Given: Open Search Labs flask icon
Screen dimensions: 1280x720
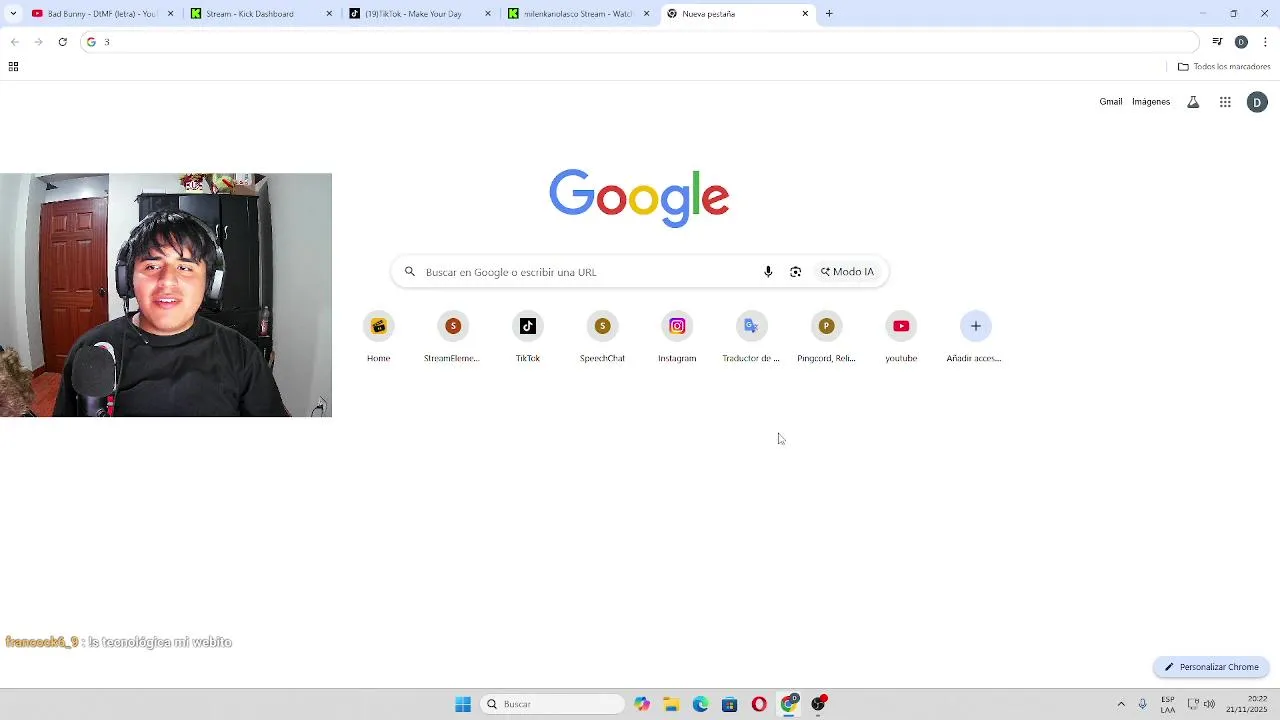Looking at the screenshot, I should tap(1193, 102).
